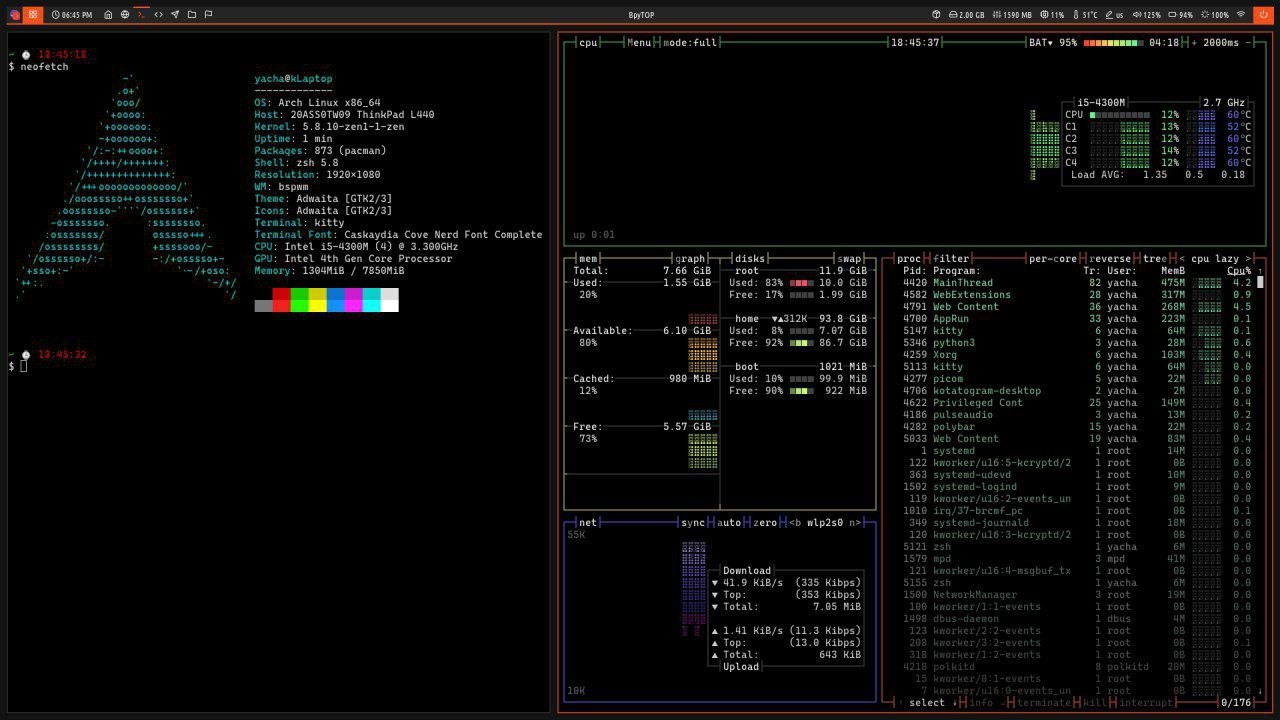1280x720 pixels.
Task: Click the BAT battery indicator dropdown
Action: click(1041, 43)
